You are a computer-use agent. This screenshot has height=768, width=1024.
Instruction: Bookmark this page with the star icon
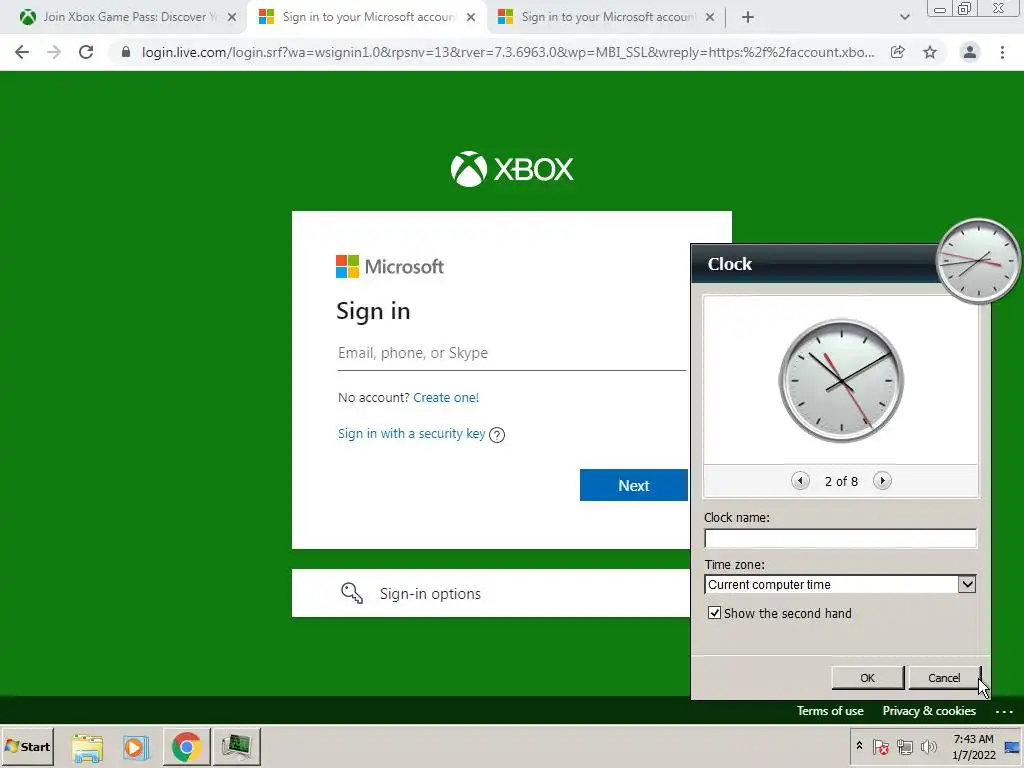pyautogui.click(x=930, y=52)
